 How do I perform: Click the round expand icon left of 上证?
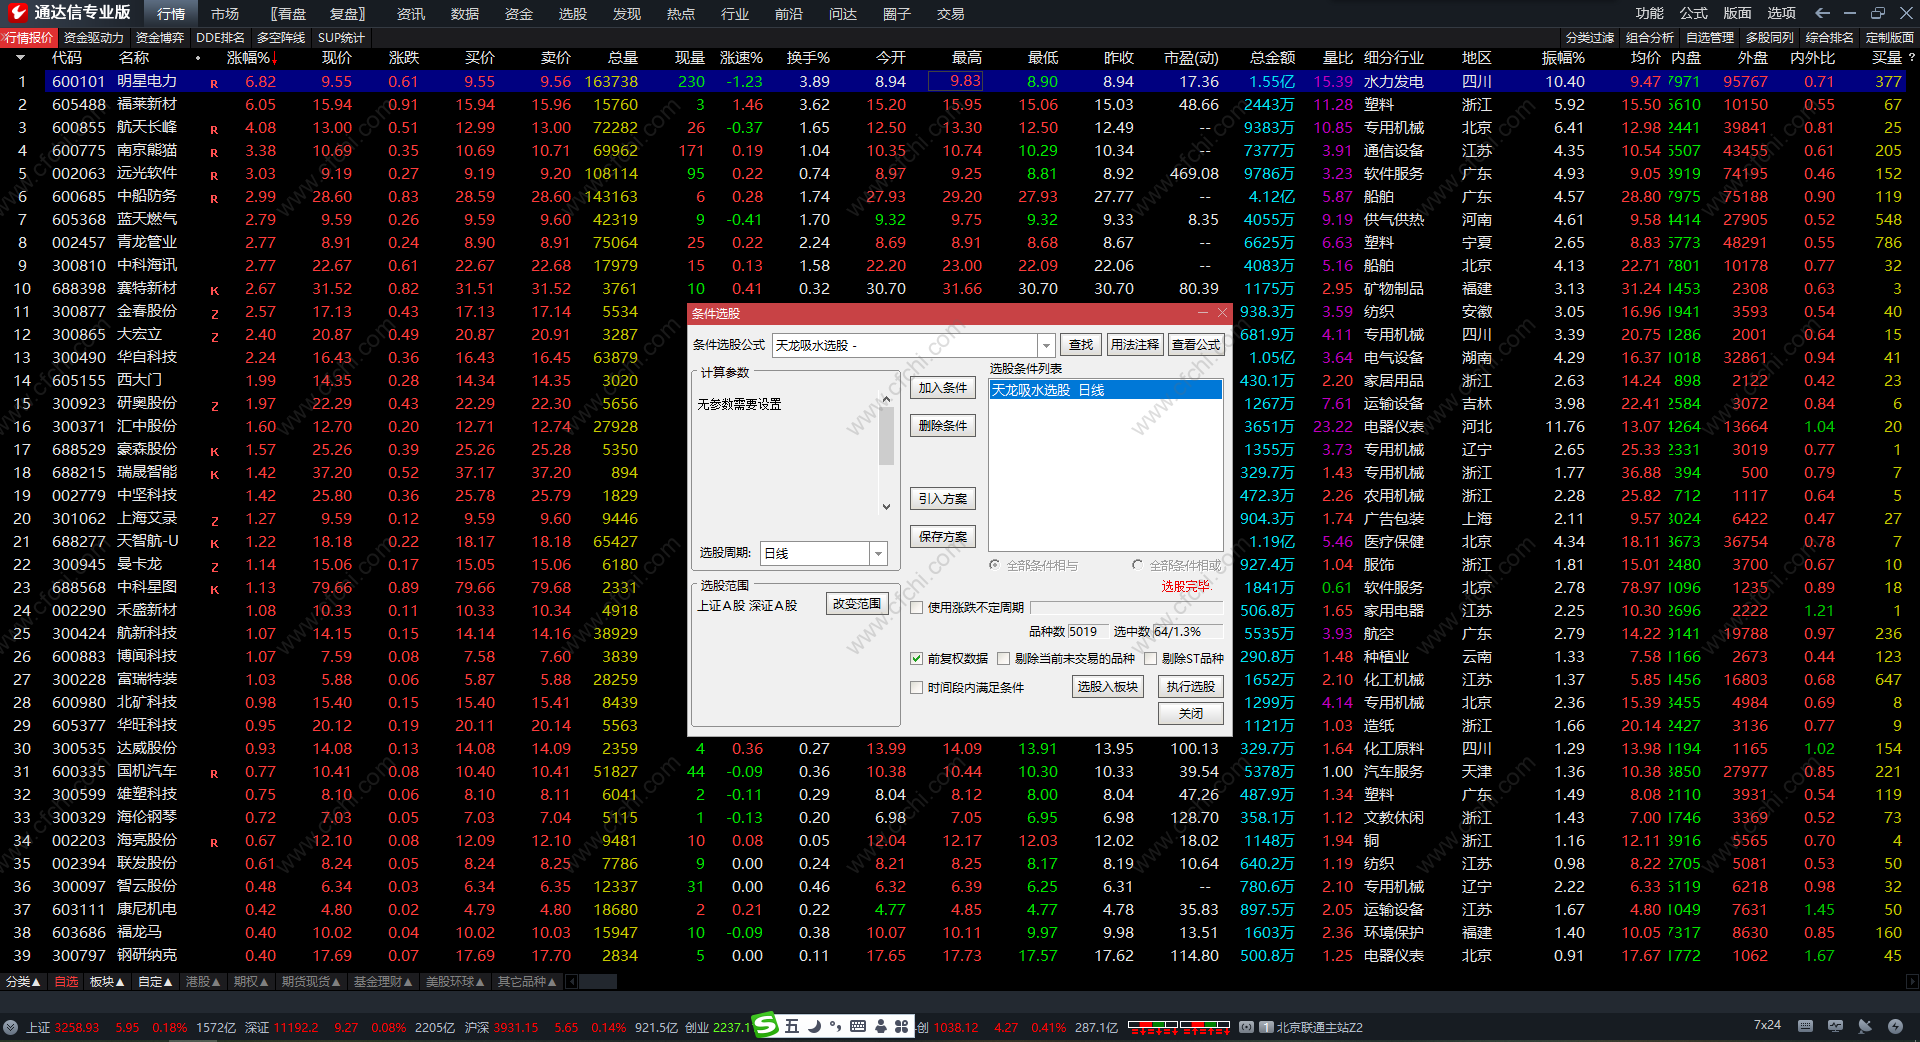click(11, 1027)
